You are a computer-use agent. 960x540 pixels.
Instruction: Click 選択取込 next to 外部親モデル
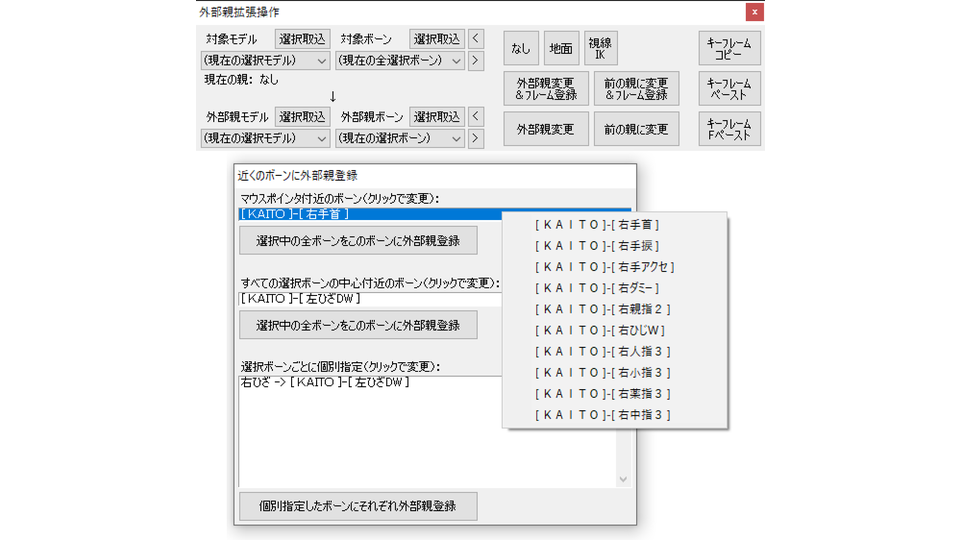(302, 116)
